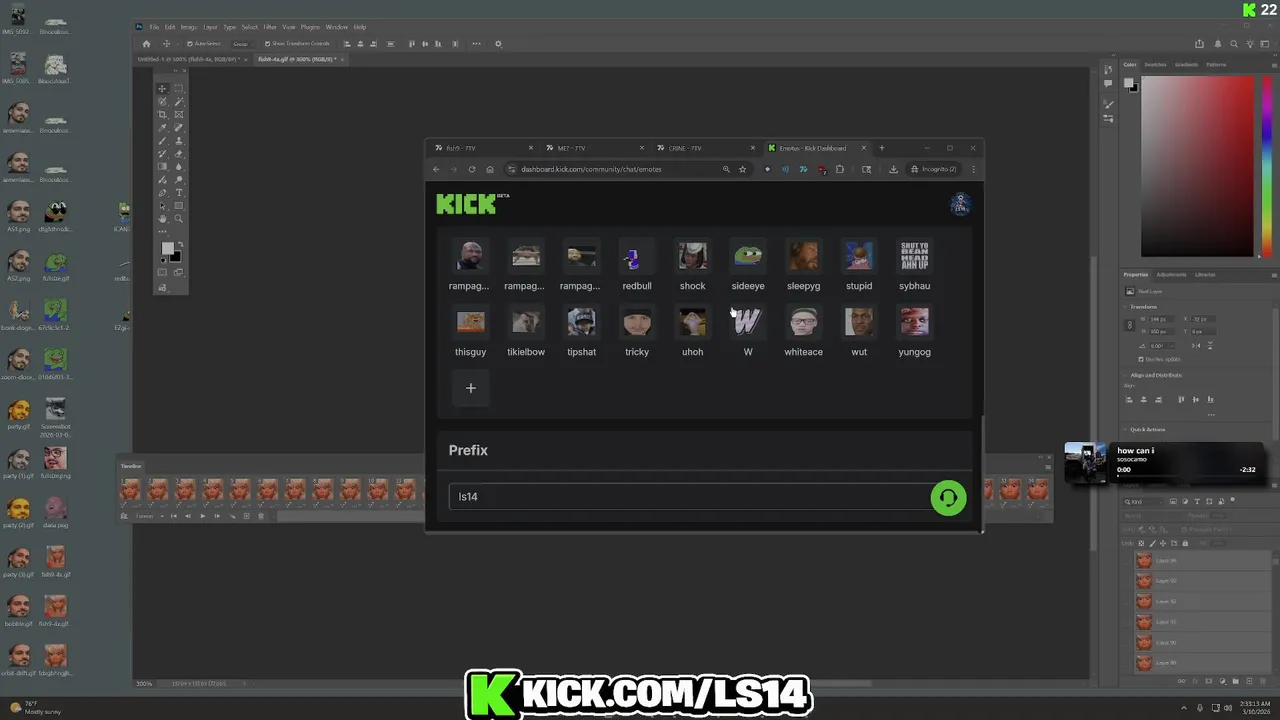Screen dimensions: 1280x720
Task: Open Photoshop Home screen icon
Action: click(146, 44)
